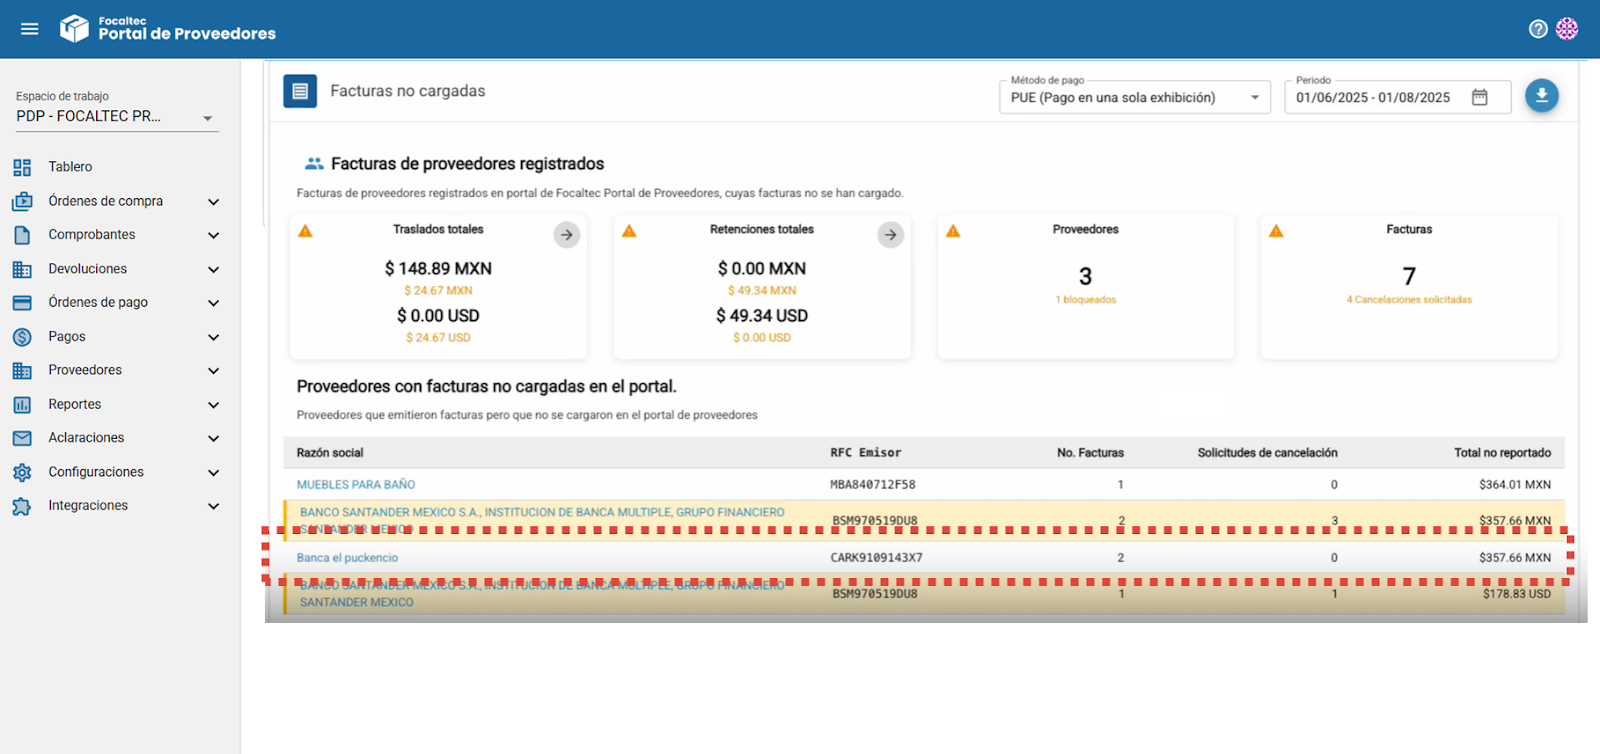Click people icon beside Facturas de proveedores registrados
The height and width of the screenshot is (754, 1600).
pos(314,163)
